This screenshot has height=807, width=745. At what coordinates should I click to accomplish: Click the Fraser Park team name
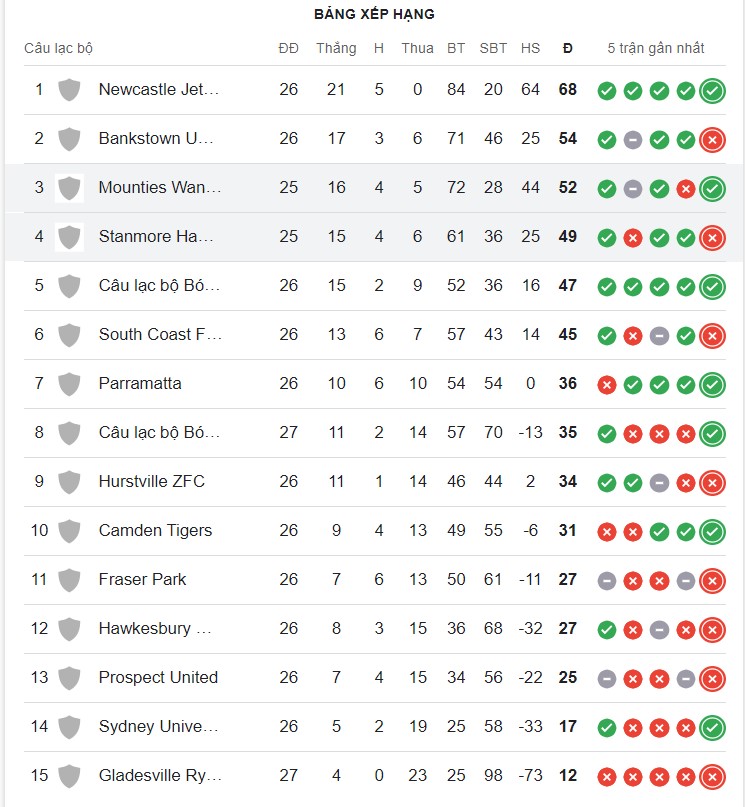[142, 579]
